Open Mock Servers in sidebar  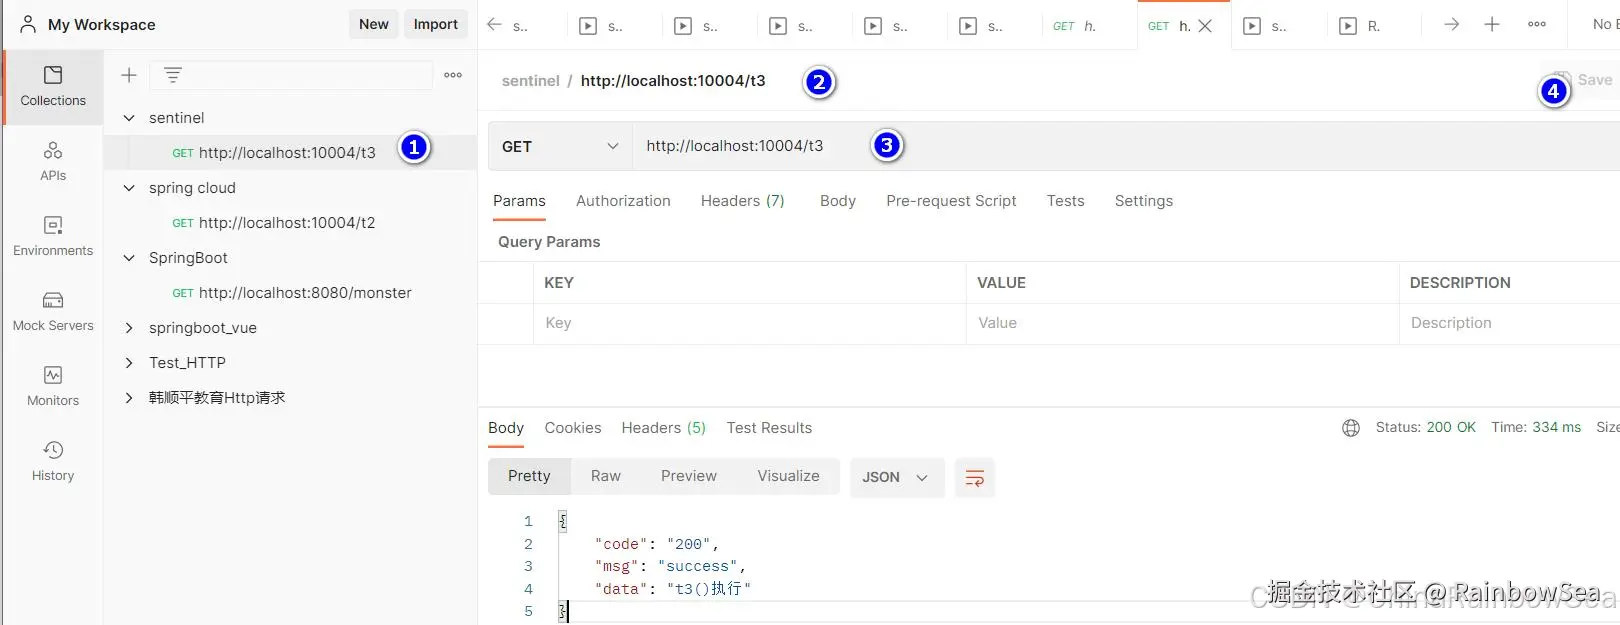pyautogui.click(x=53, y=311)
